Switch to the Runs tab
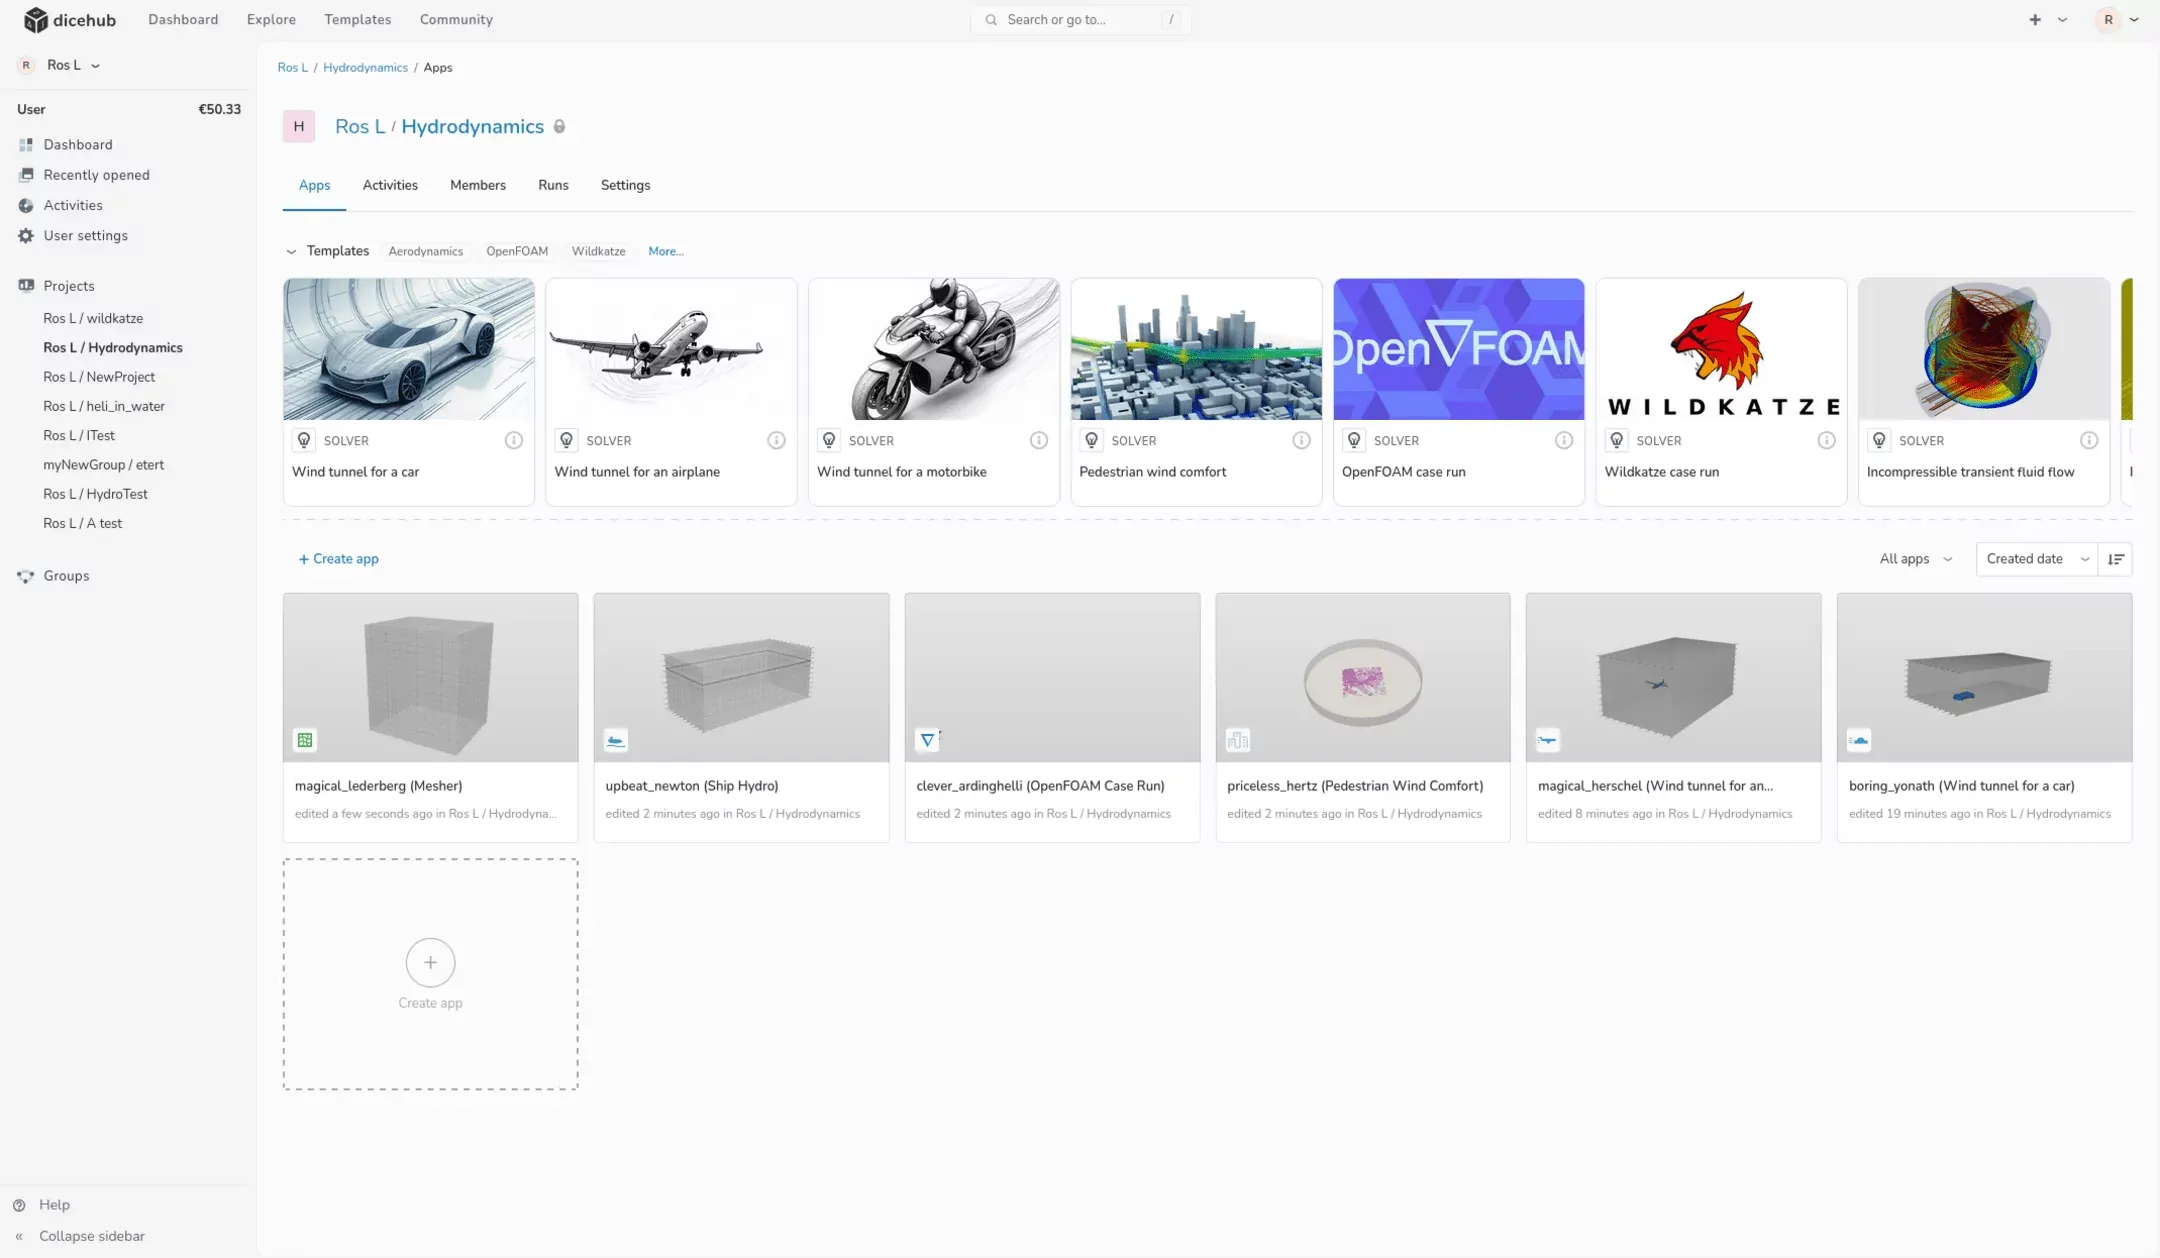This screenshot has width=2160, height=1258. coord(553,185)
